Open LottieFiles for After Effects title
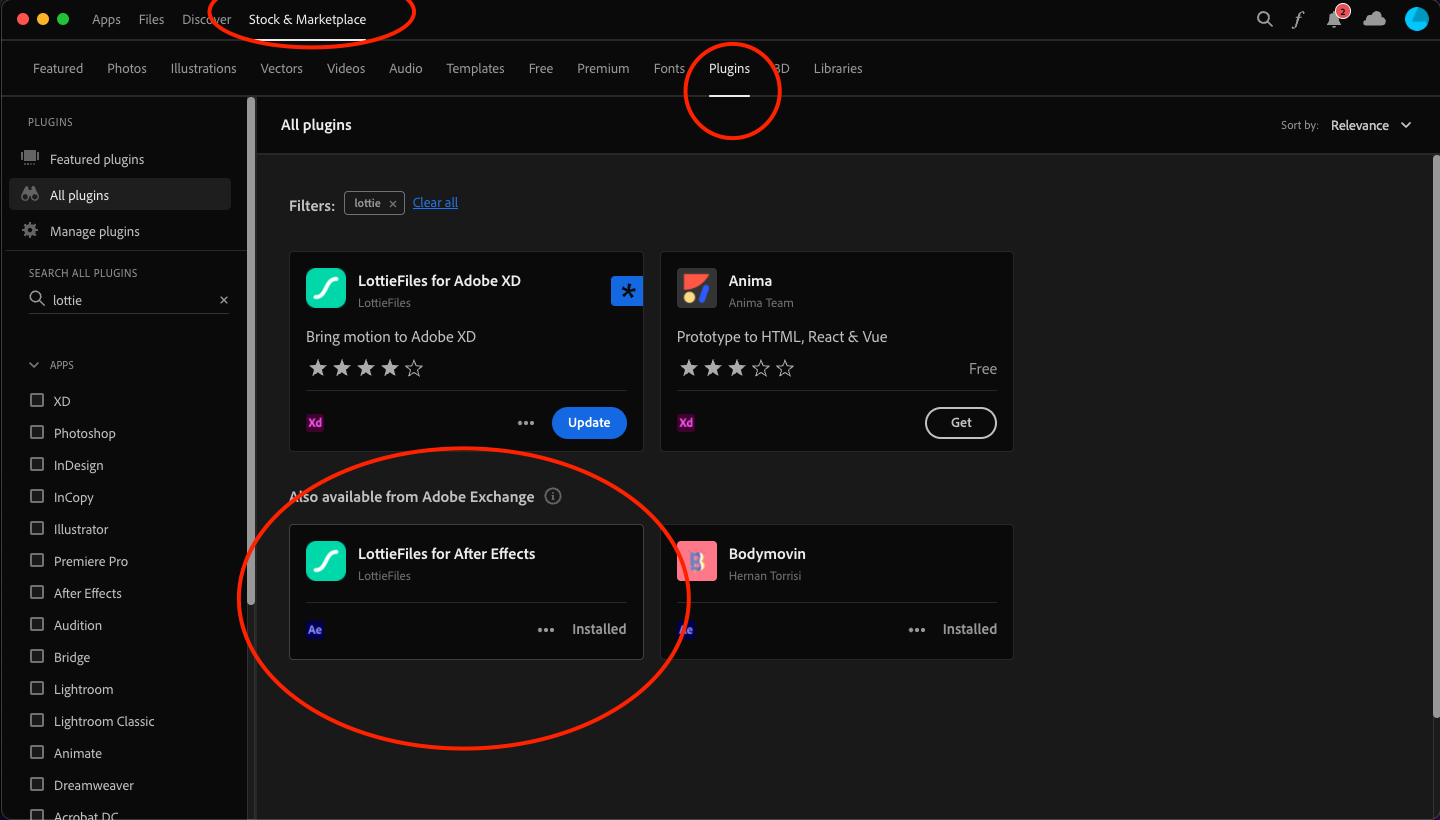 (x=447, y=553)
